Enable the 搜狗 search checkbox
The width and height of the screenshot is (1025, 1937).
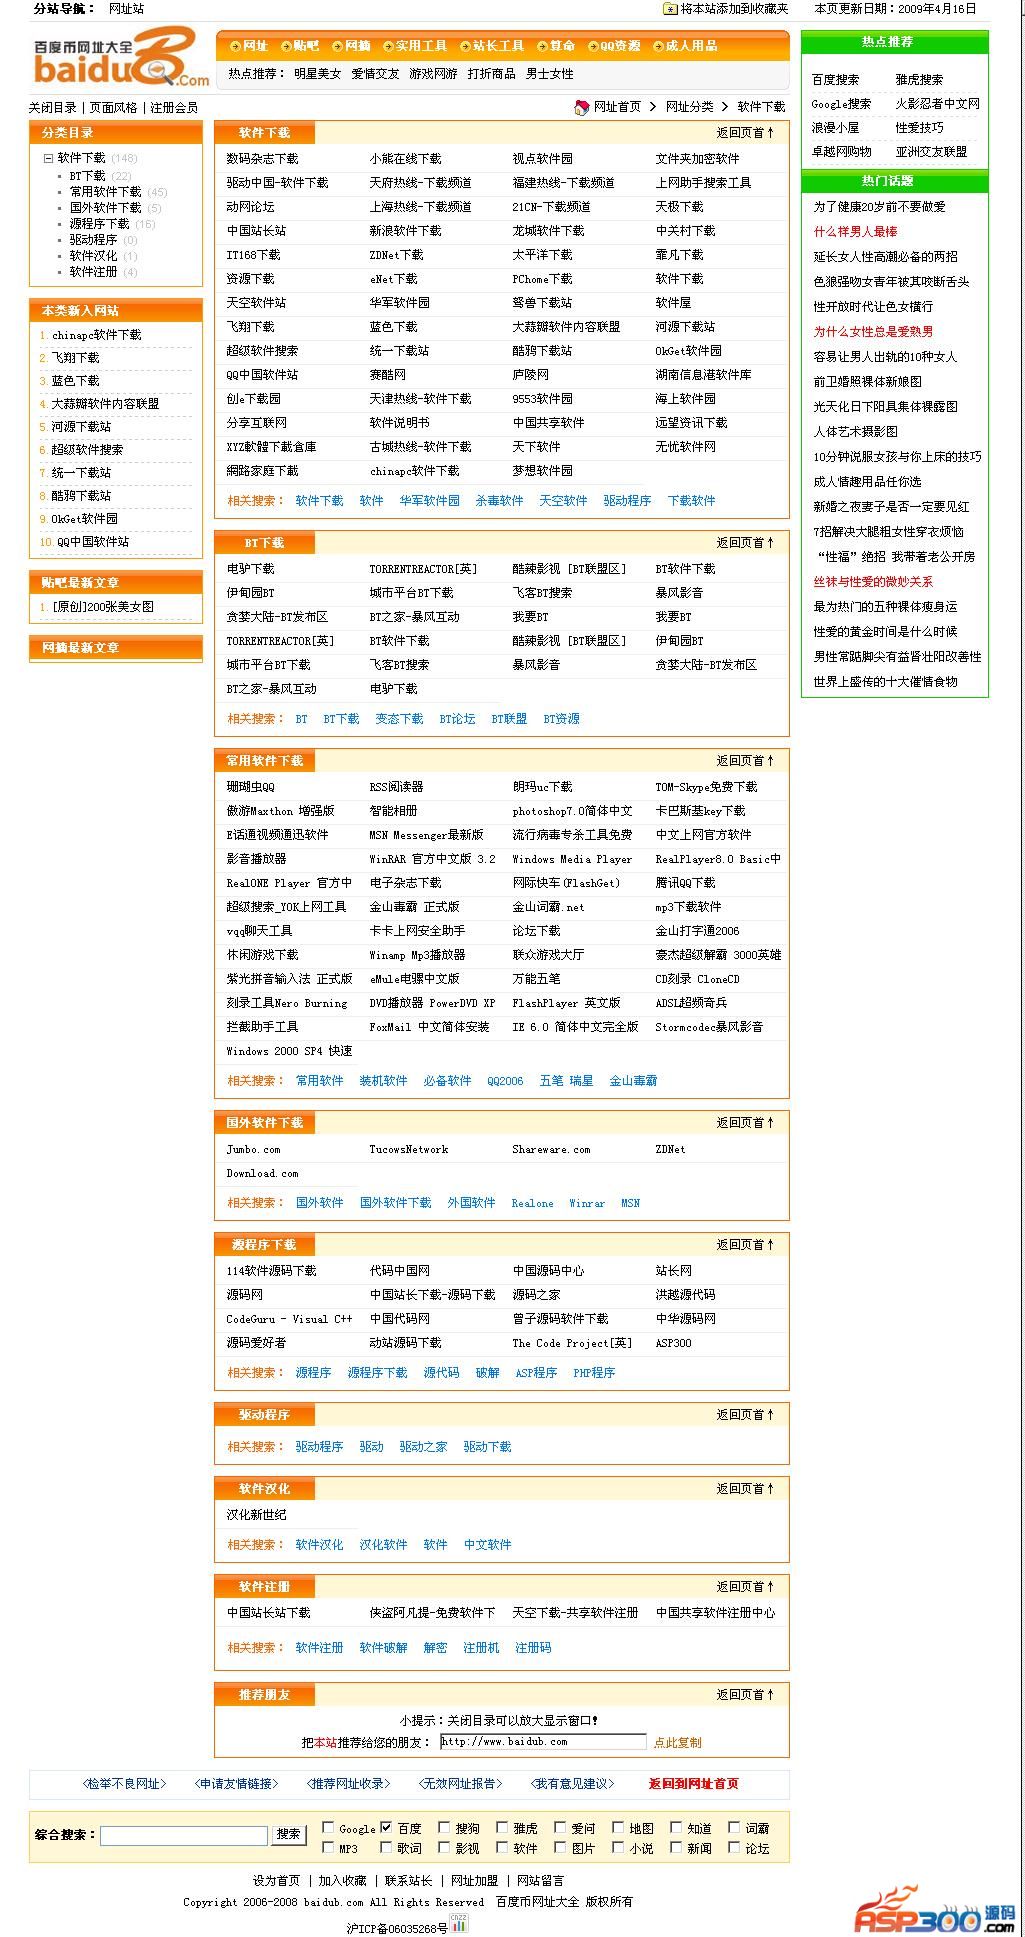coord(444,1828)
